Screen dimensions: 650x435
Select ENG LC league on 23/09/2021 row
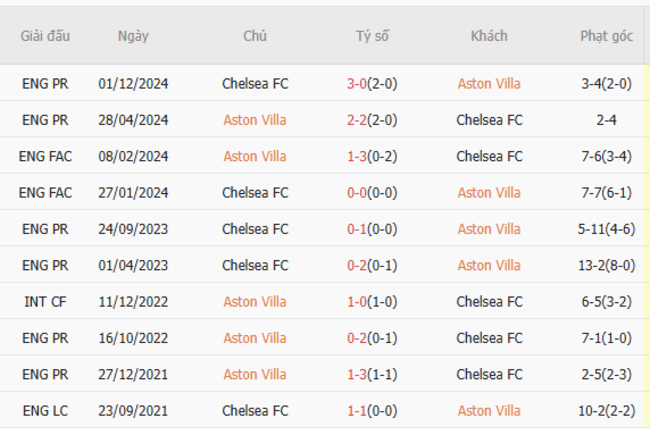45,411
